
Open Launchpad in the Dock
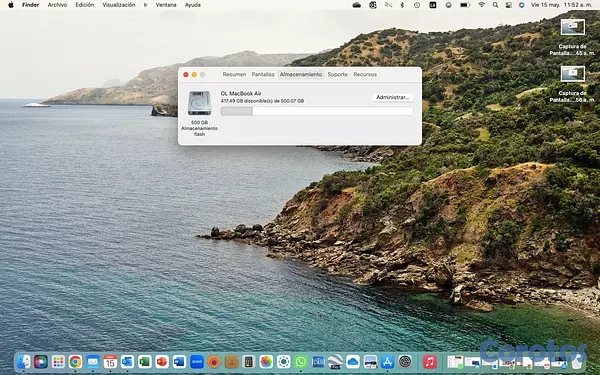[x=58, y=361]
